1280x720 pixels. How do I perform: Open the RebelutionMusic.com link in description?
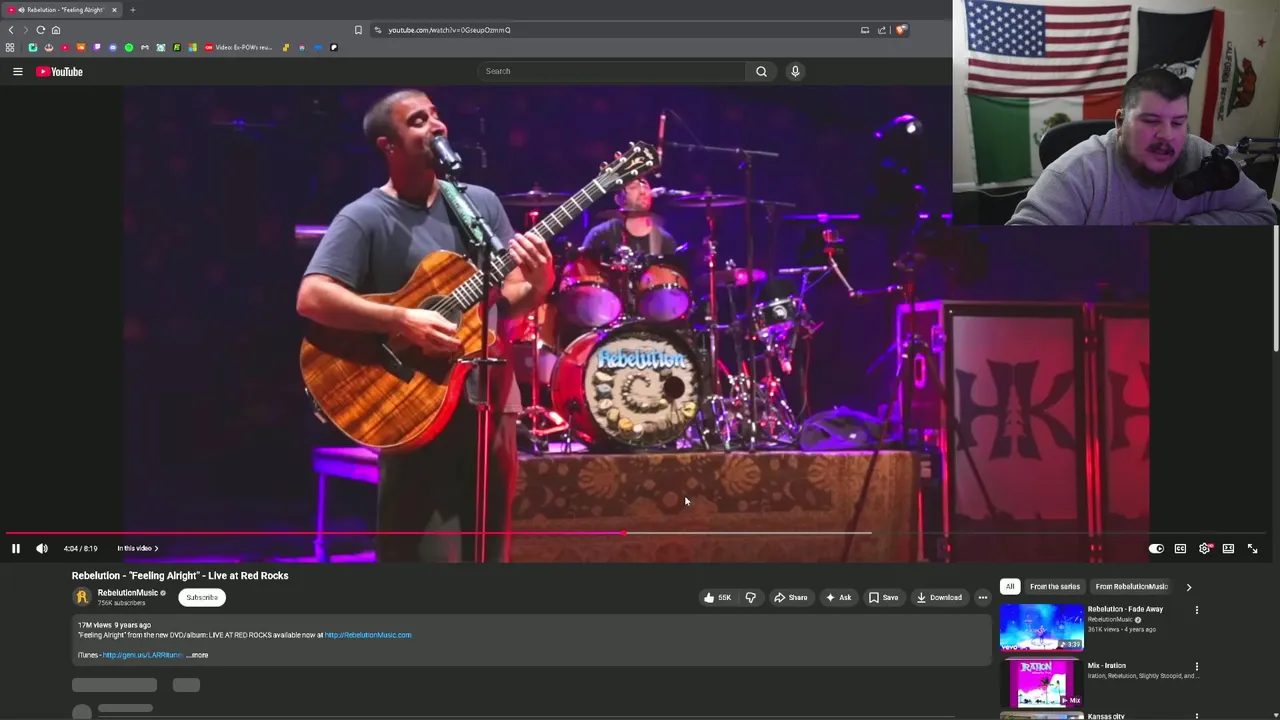point(367,635)
